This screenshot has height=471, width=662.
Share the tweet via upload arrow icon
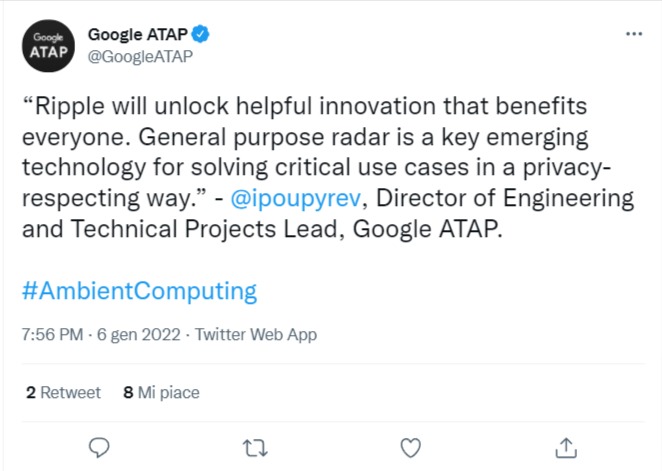point(565,445)
